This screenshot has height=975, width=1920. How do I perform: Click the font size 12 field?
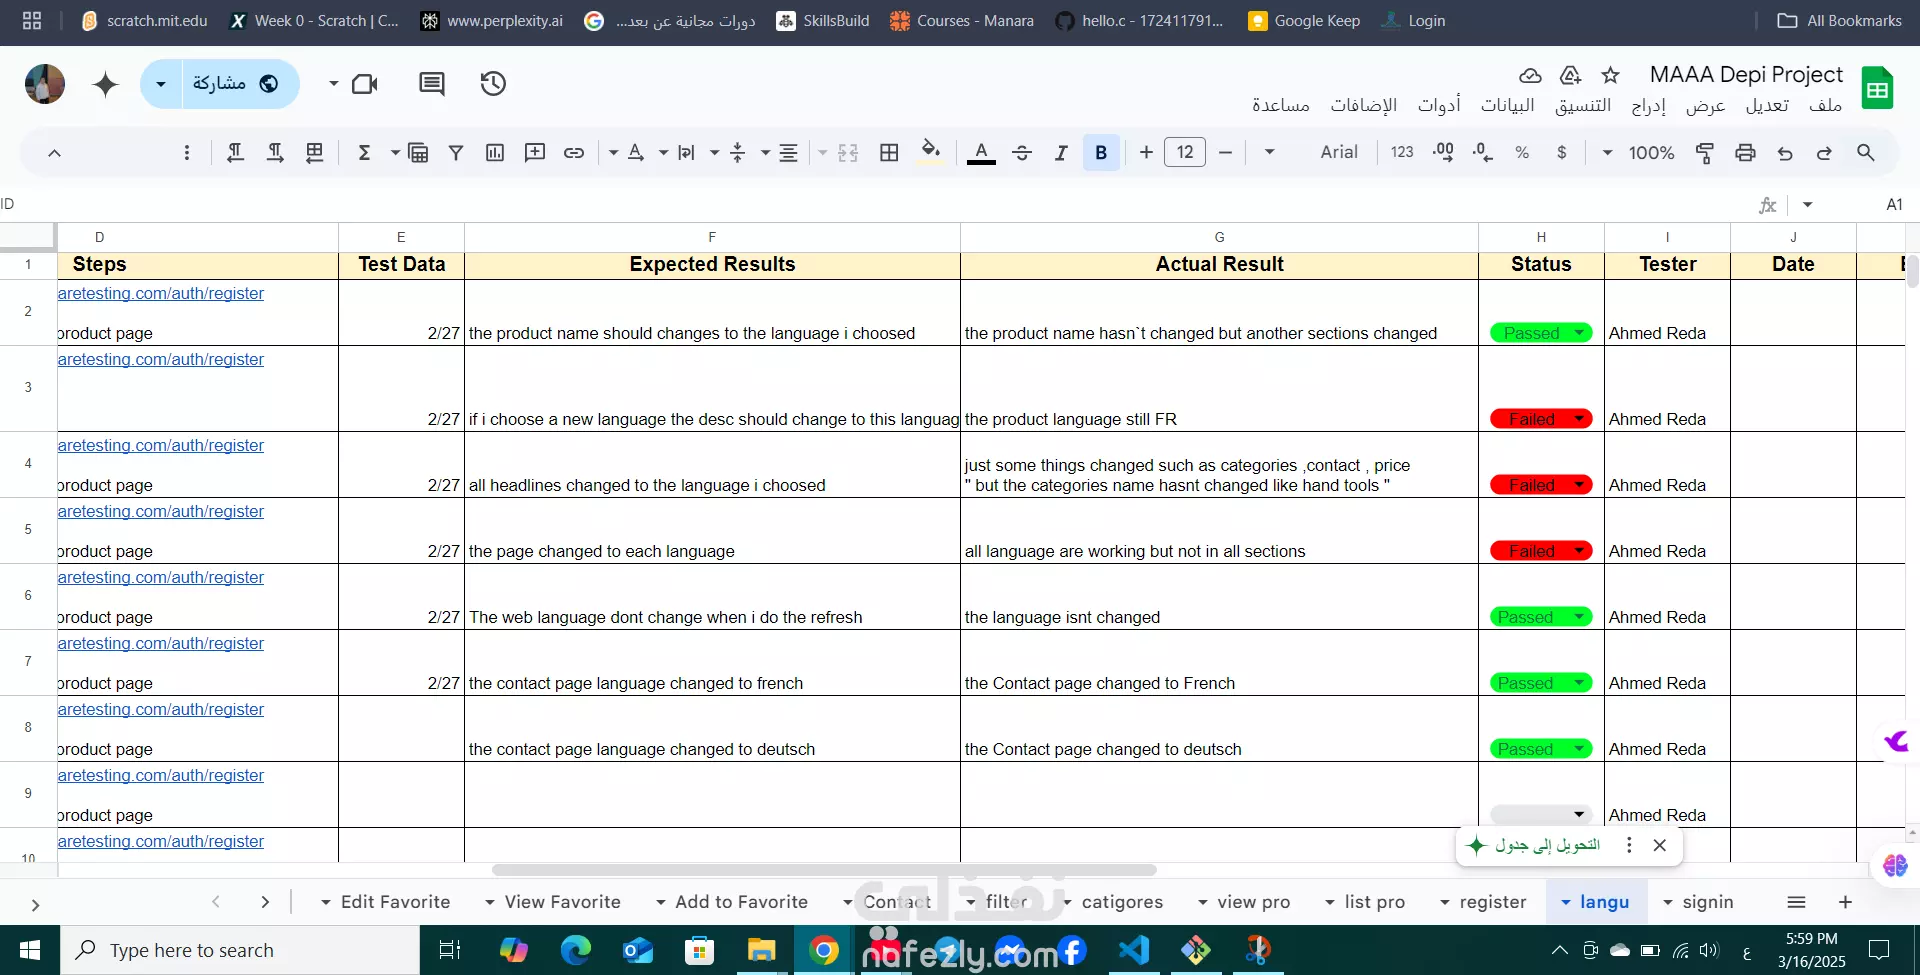point(1185,152)
